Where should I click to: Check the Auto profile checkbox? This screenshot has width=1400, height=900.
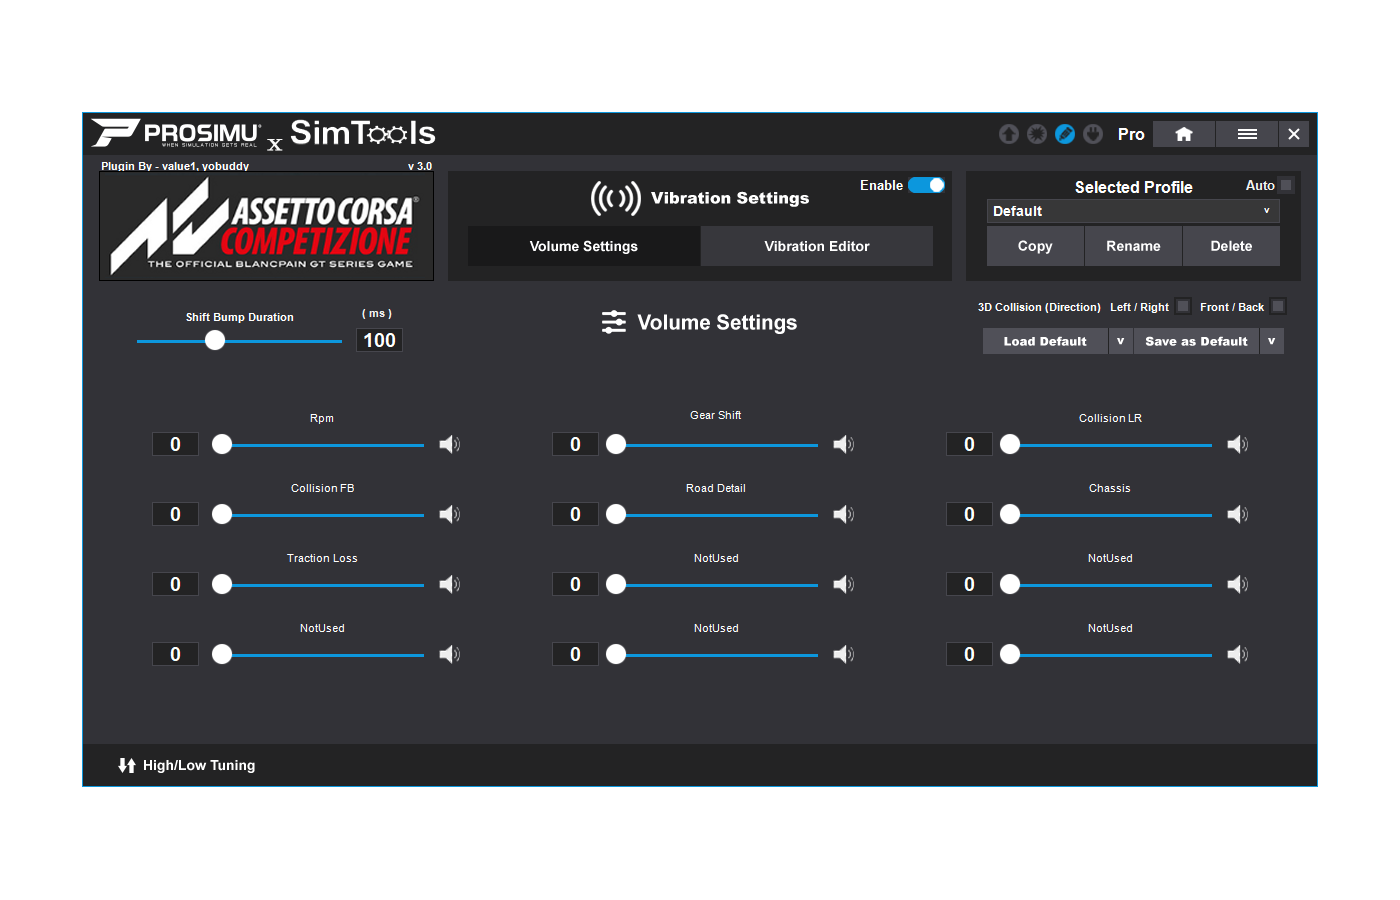(x=1286, y=185)
